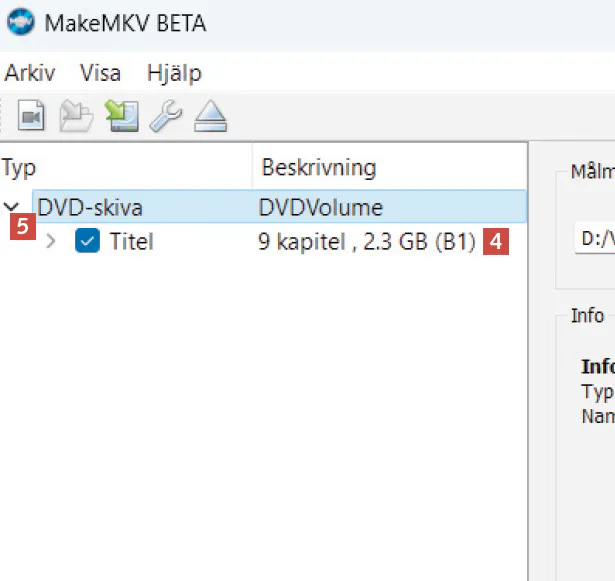Click the DVDVolume description text

[320, 208]
